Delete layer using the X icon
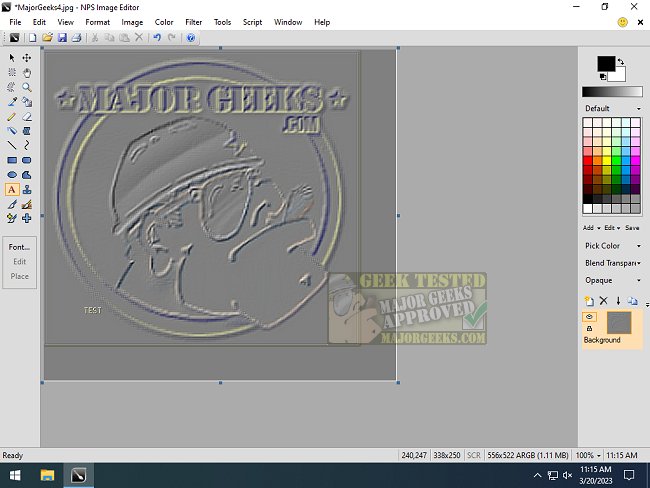 pos(604,301)
